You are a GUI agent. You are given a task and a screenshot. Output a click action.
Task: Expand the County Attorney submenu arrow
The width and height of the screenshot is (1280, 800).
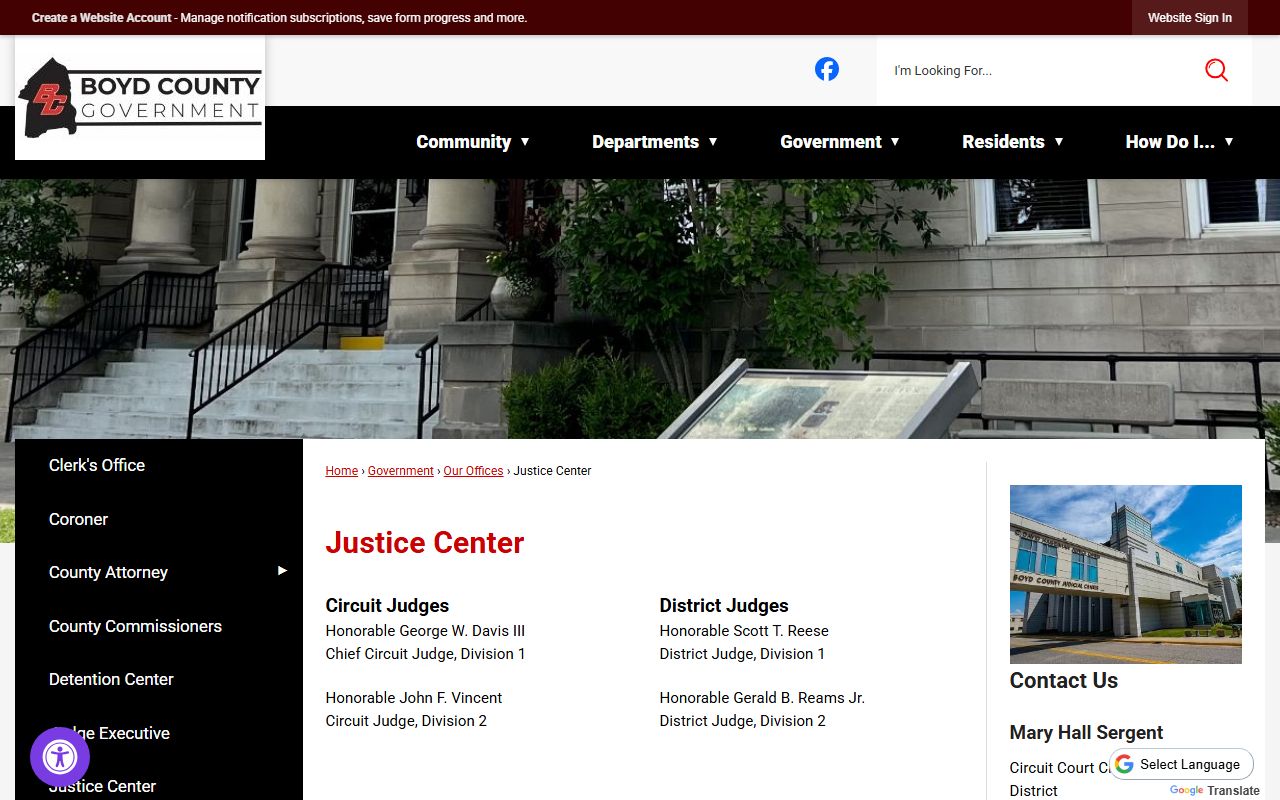(x=282, y=571)
